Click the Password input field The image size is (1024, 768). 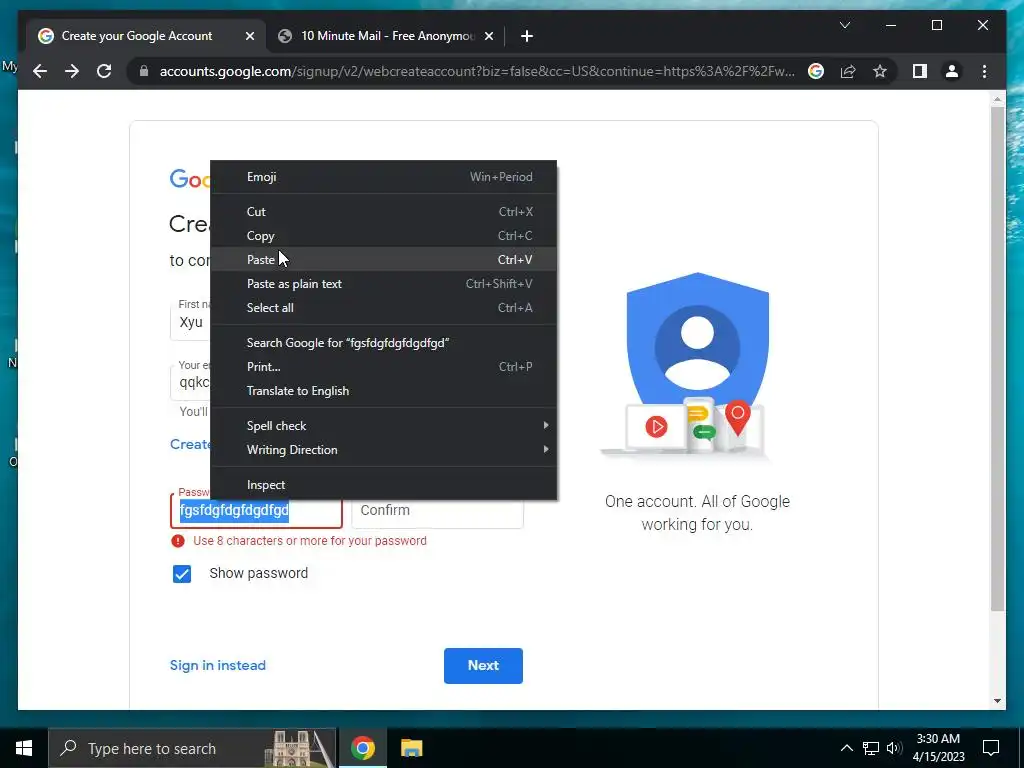coord(256,510)
